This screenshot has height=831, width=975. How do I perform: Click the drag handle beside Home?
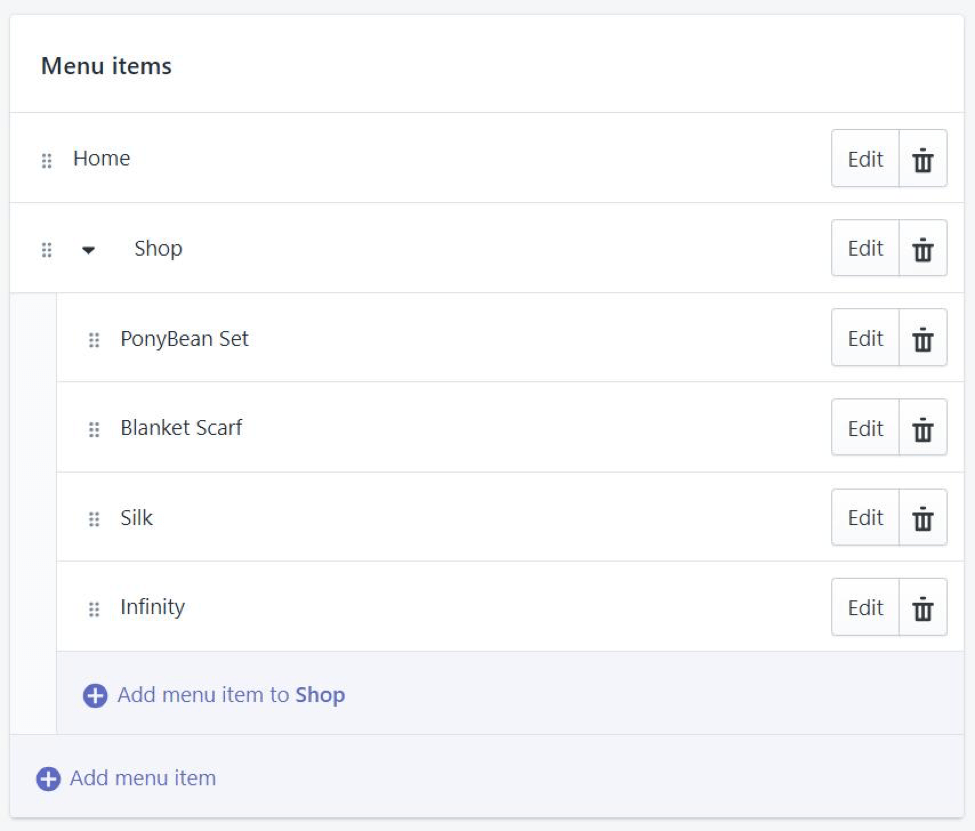(47, 160)
